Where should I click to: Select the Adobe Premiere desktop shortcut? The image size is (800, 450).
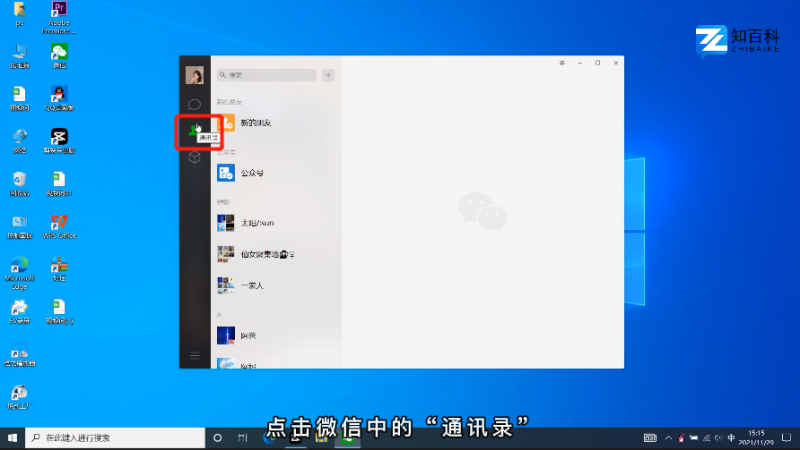(59, 18)
